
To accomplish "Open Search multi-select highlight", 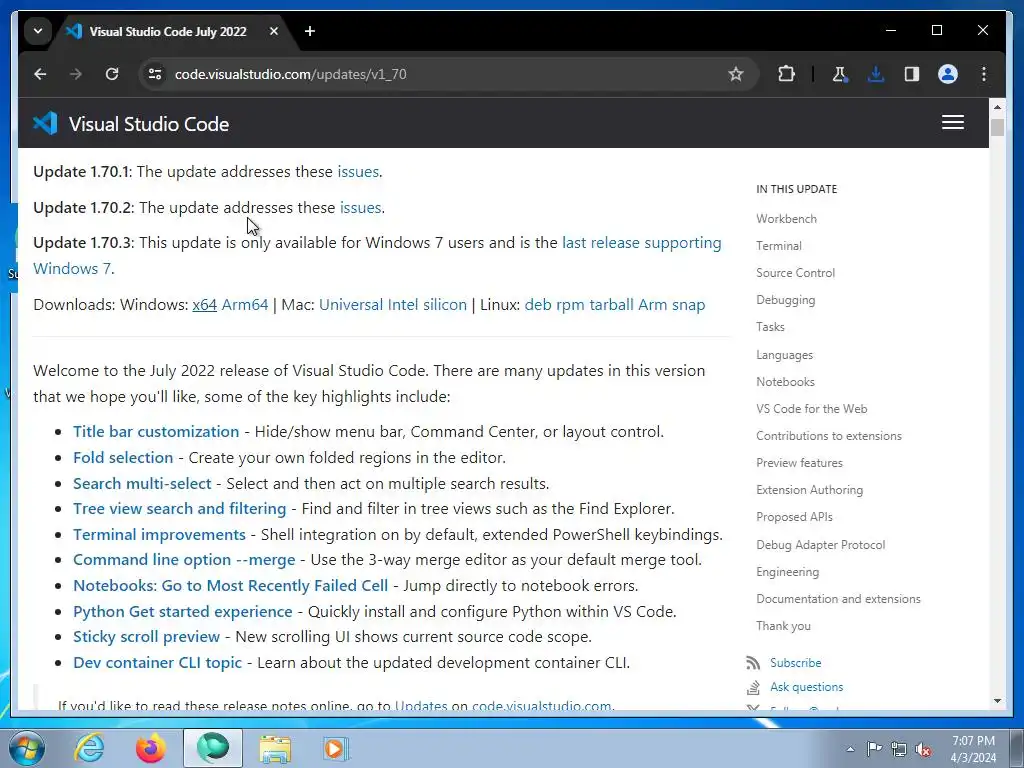I will pyautogui.click(x=142, y=483).
